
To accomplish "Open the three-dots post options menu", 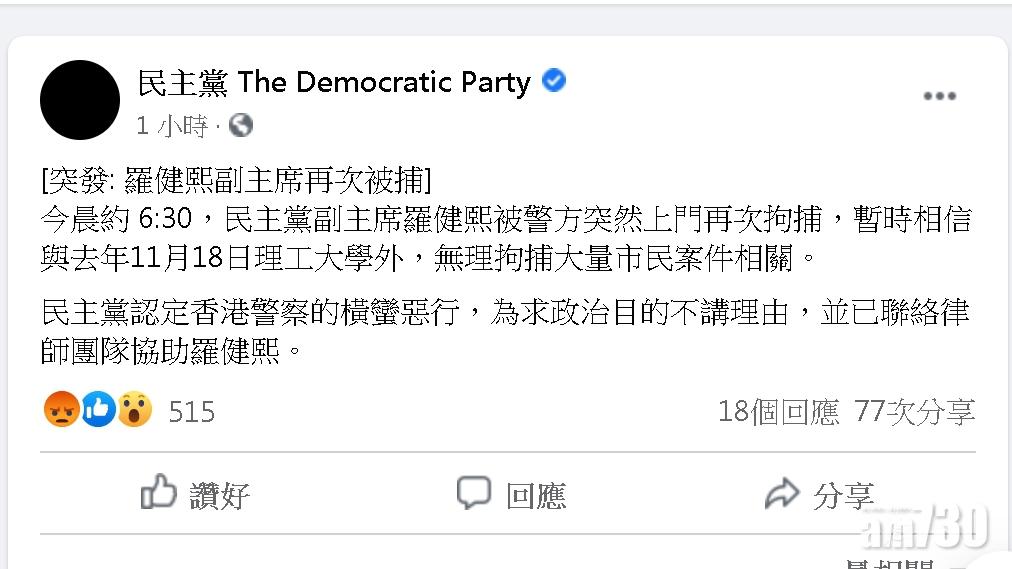I will pyautogui.click(x=939, y=96).
